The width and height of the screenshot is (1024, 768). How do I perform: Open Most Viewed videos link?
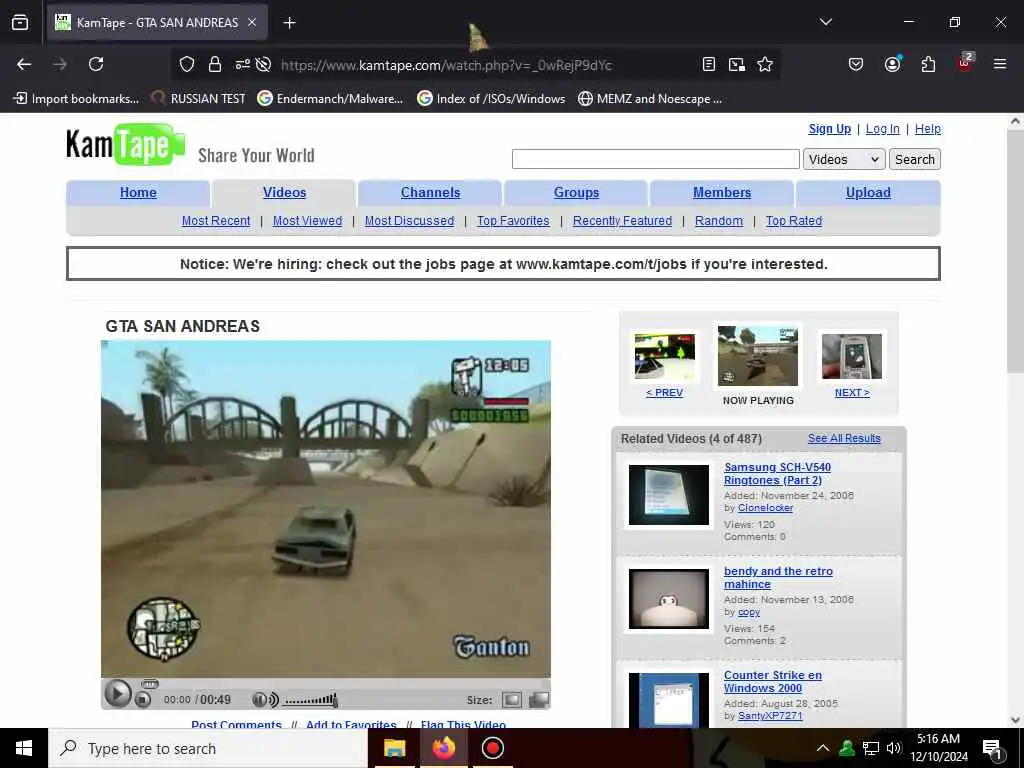point(308,221)
